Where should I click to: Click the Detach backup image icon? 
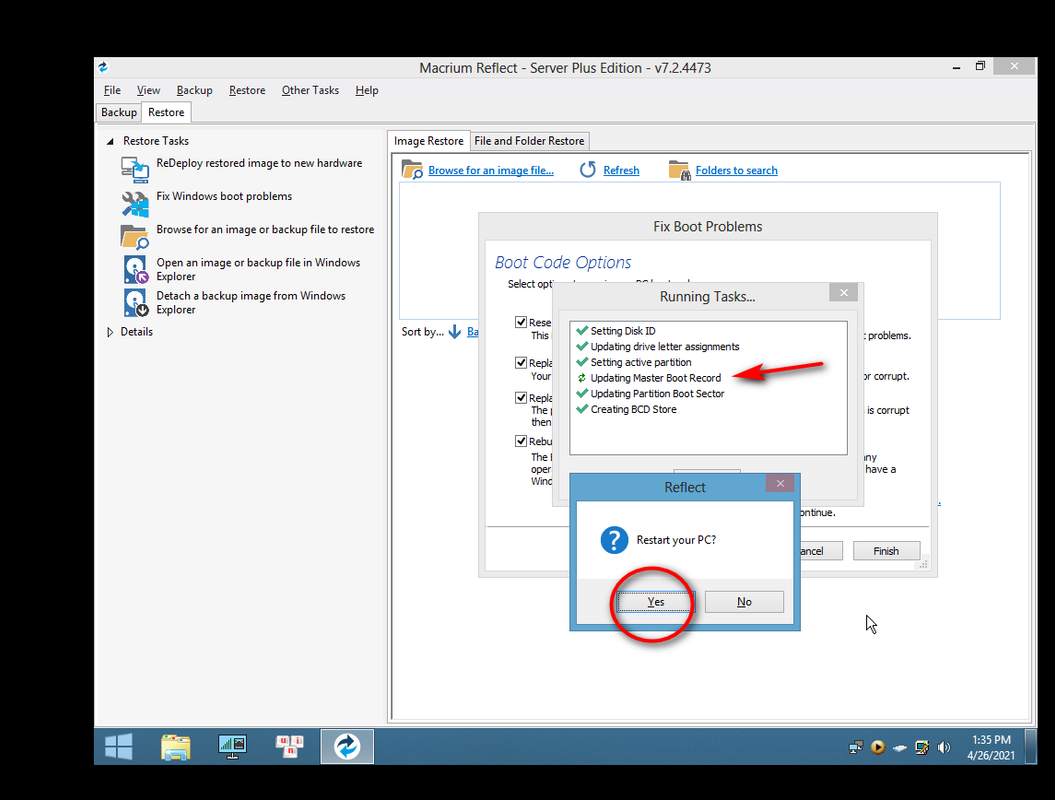[135, 303]
